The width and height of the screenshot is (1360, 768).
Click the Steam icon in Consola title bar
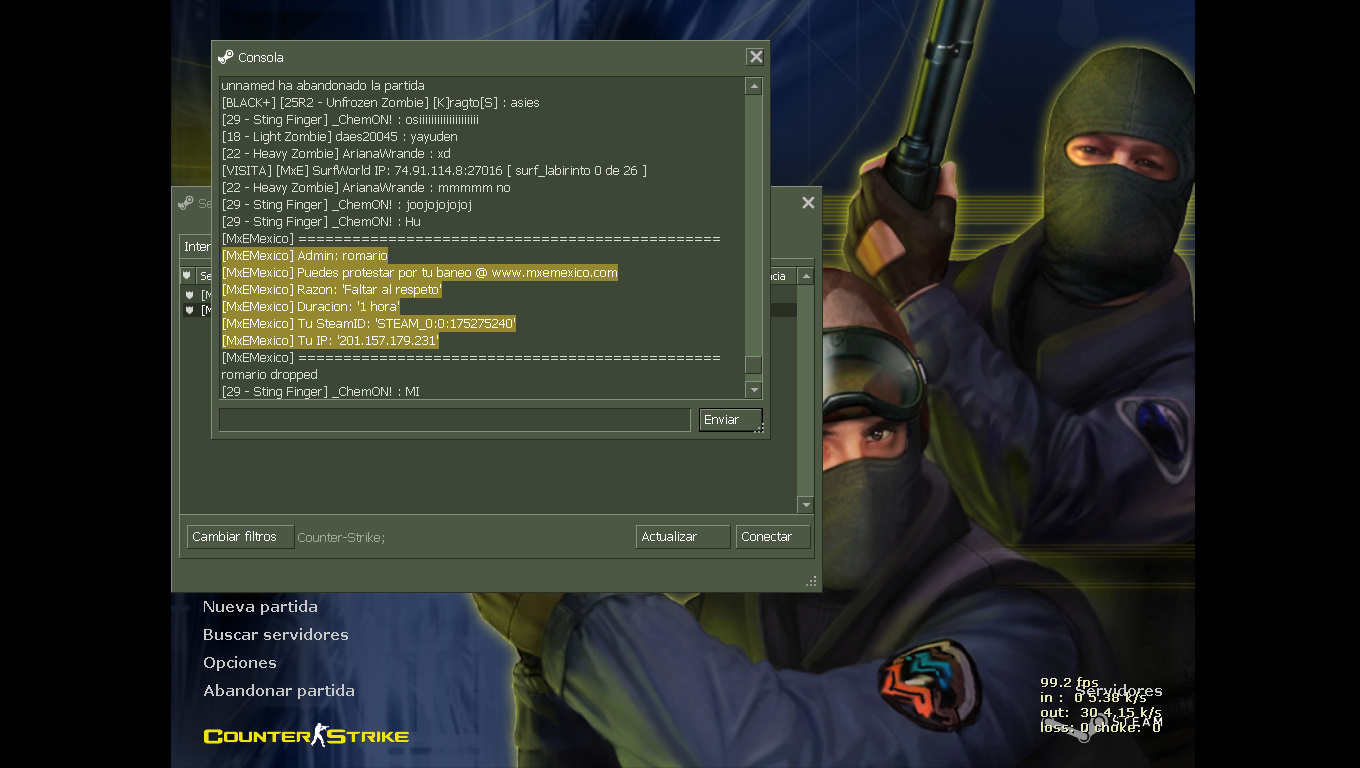coord(226,57)
